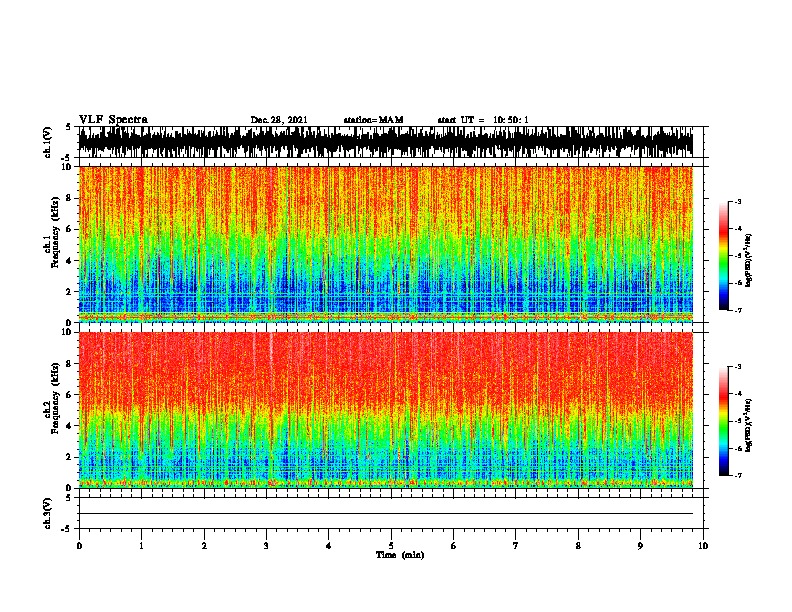Click the "4" kHz tick of ch.1 spectrogram
This screenshot has width=792, height=612.
[69, 261]
